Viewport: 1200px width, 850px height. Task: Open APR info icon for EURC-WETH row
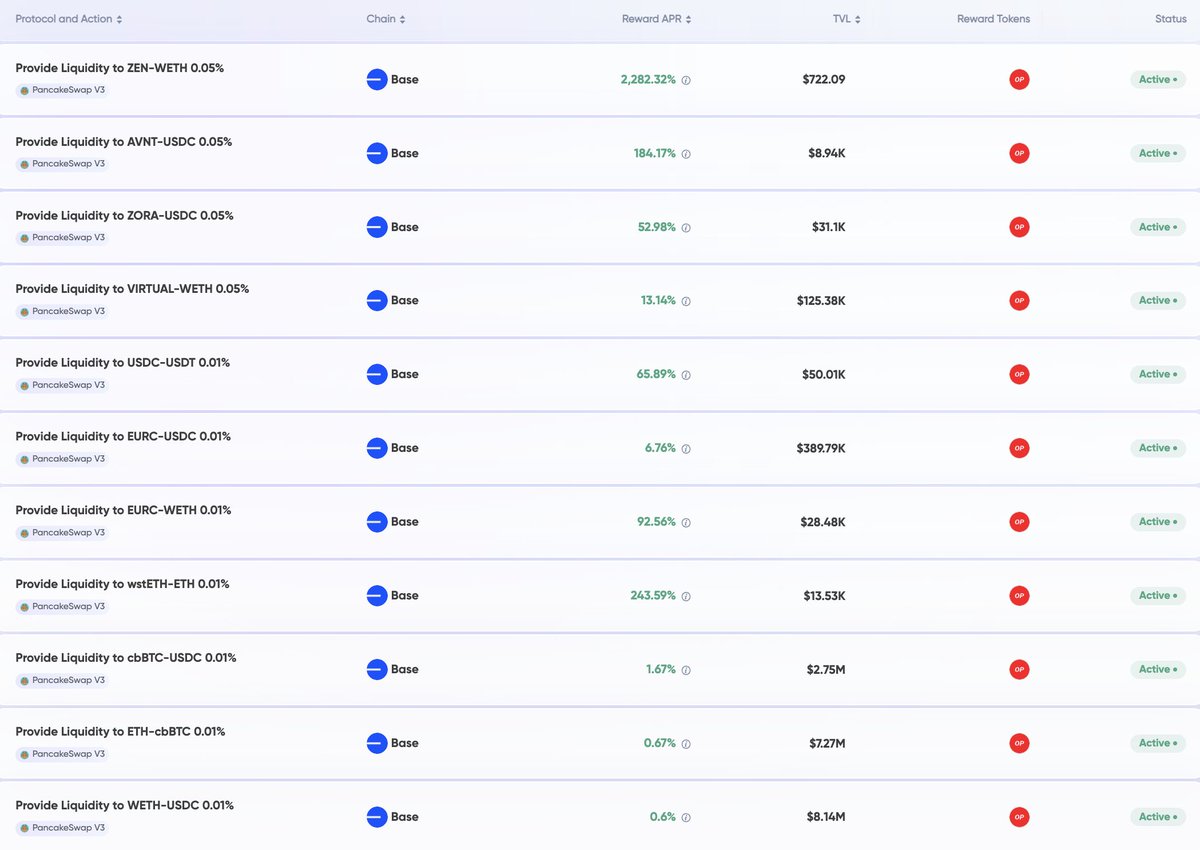point(686,523)
